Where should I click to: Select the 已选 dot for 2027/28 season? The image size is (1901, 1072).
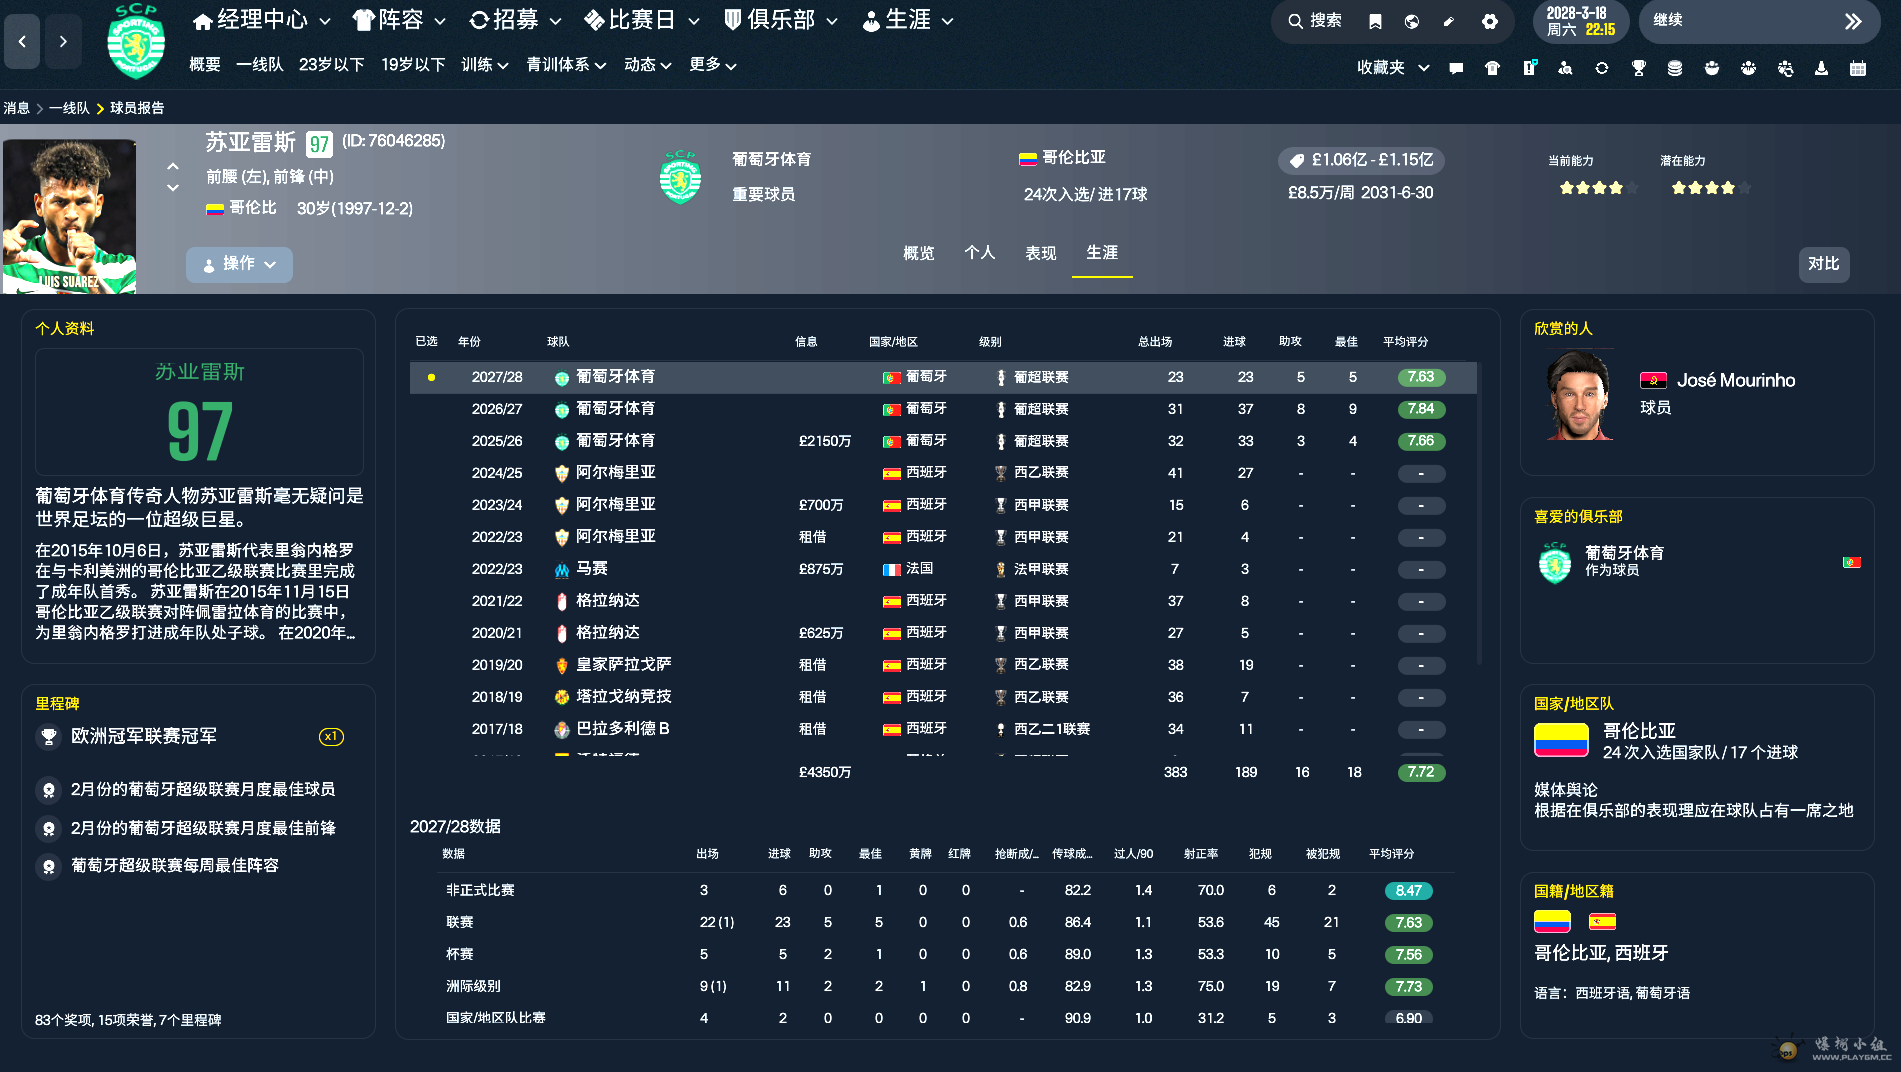tap(431, 377)
